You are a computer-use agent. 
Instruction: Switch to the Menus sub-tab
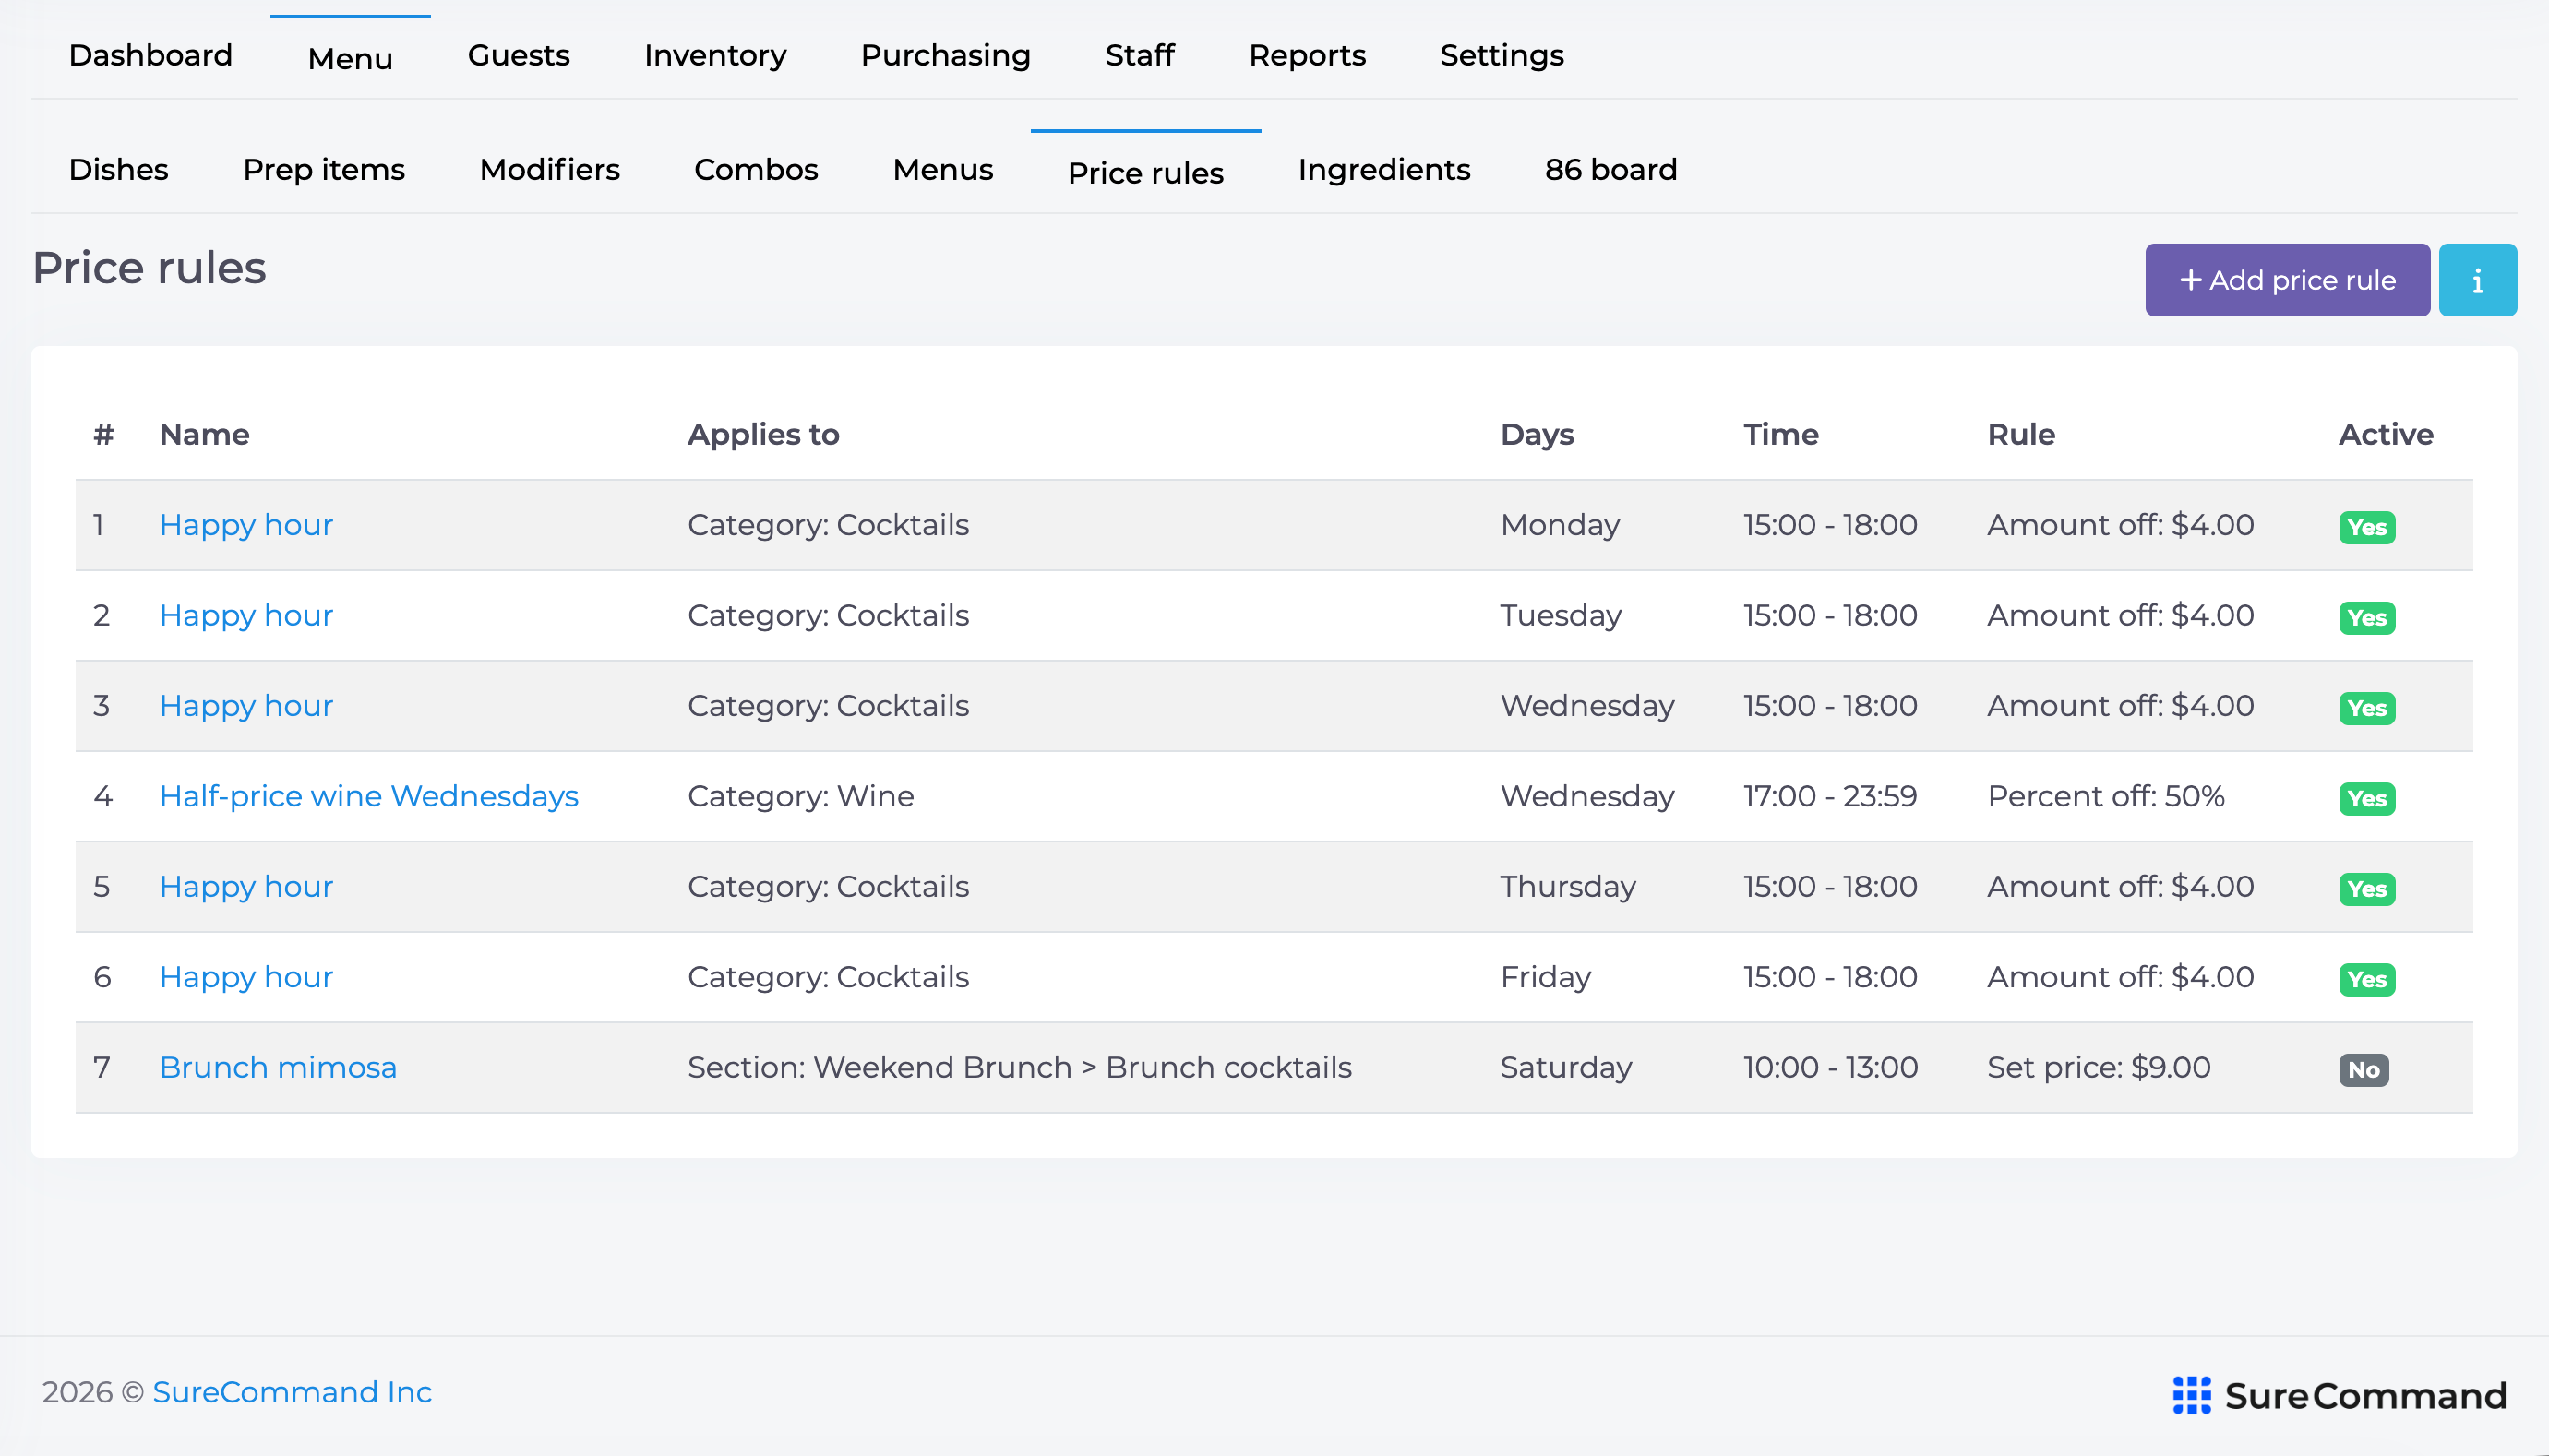[x=943, y=170]
